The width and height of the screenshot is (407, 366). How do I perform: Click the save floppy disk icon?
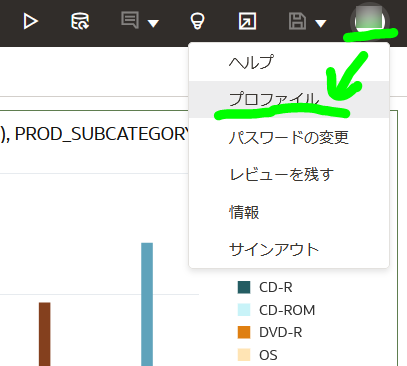point(297,21)
